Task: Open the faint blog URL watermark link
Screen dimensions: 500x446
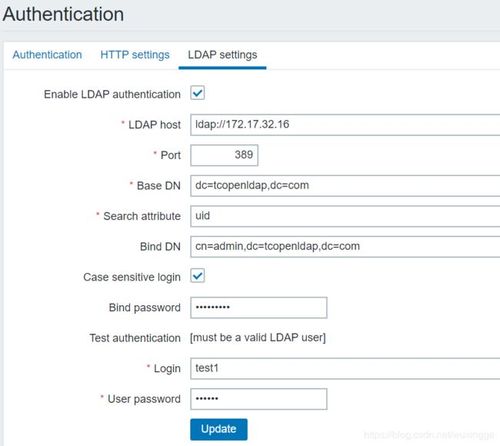Action: tap(429, 435)
